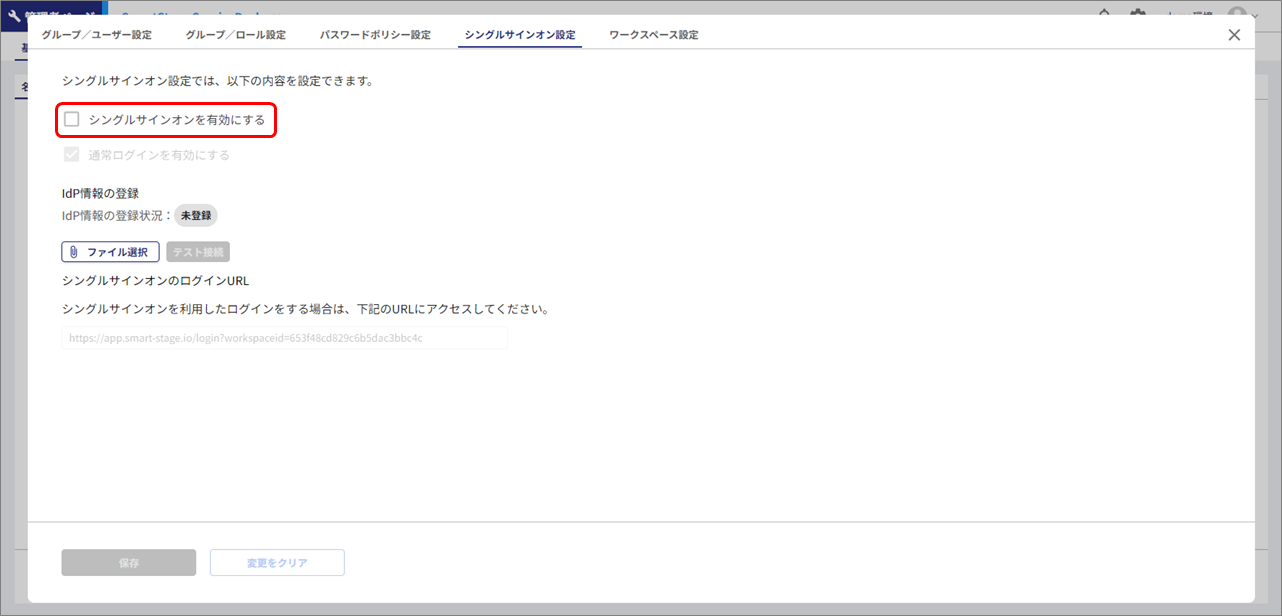This screenshot has width=1282, height=616.
Task: Click the paperclip ファイル選択 button
Action: pos(110,252)
